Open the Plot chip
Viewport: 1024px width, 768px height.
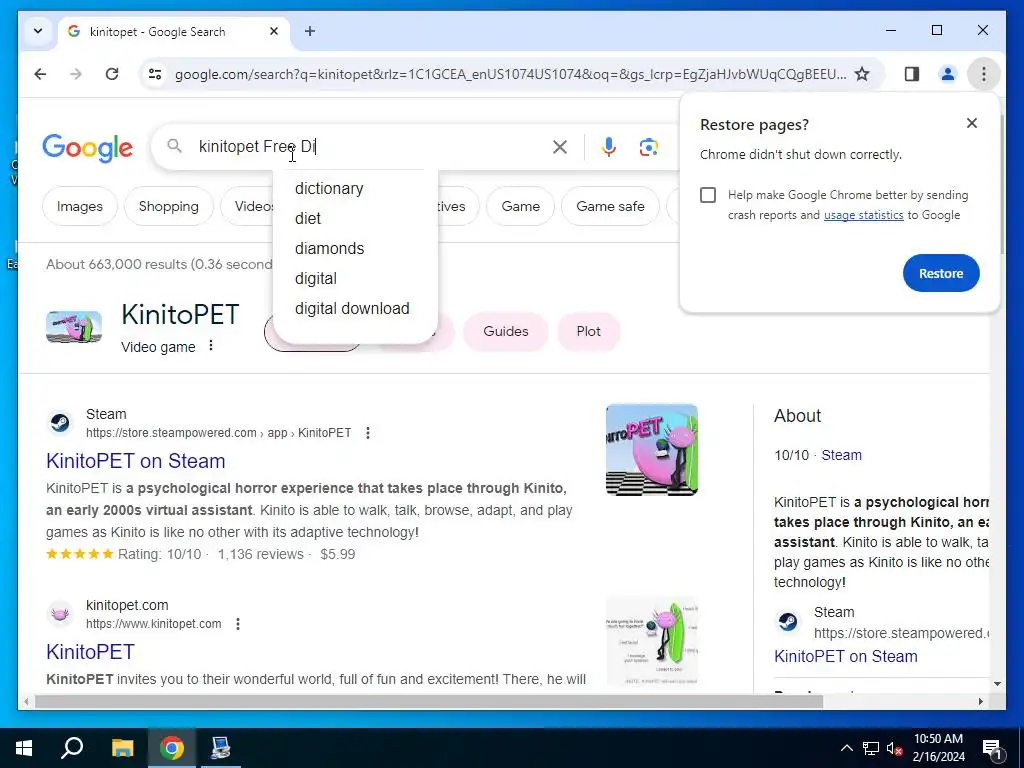[588, 332]
